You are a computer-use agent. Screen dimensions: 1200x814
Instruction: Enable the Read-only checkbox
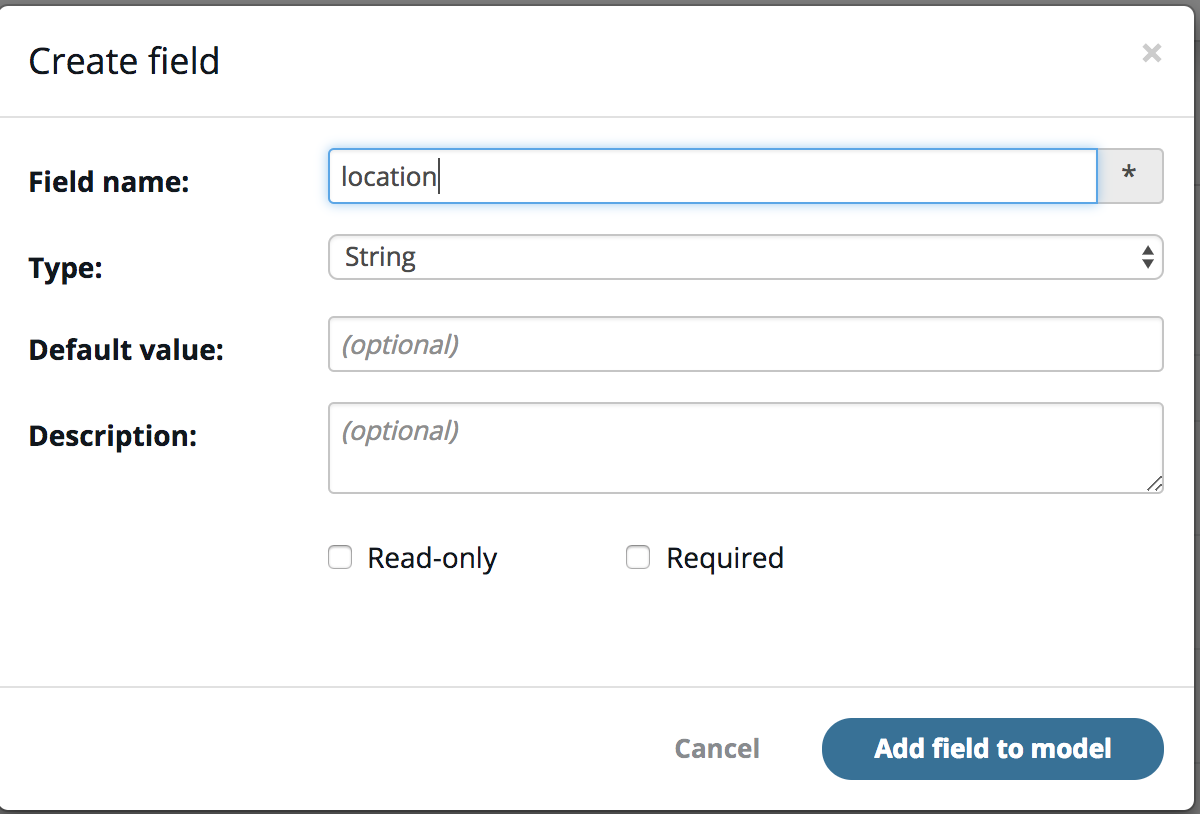tap(341, 558)
